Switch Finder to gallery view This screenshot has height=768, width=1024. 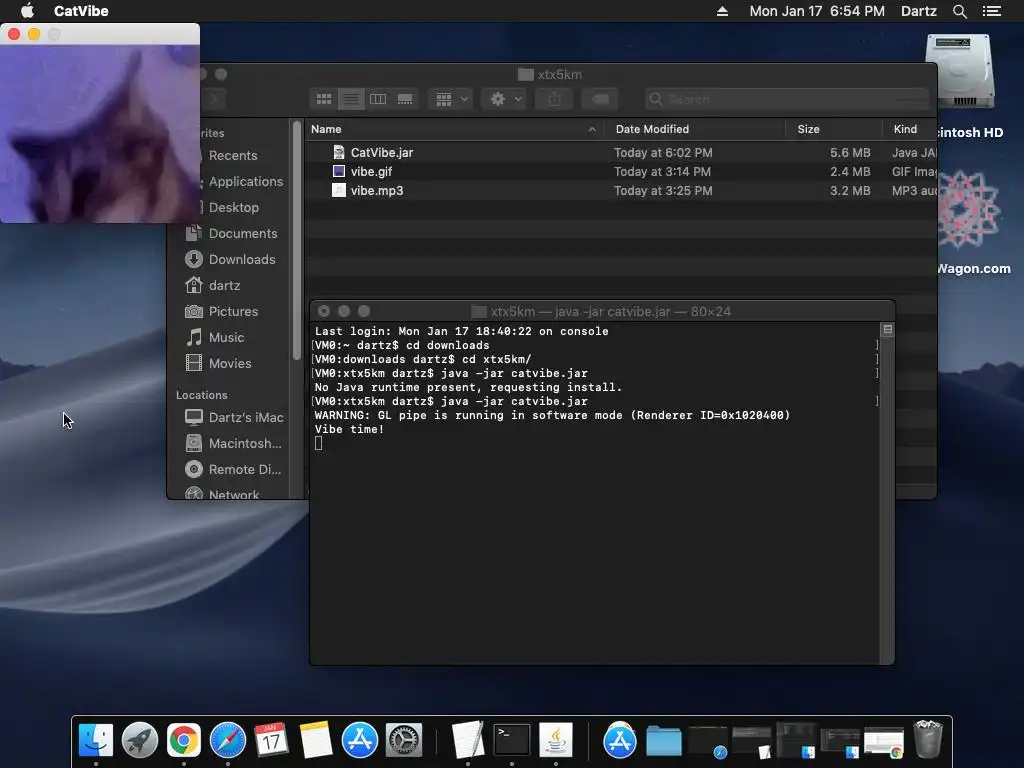pyautogui.click(x=405, y=99)
